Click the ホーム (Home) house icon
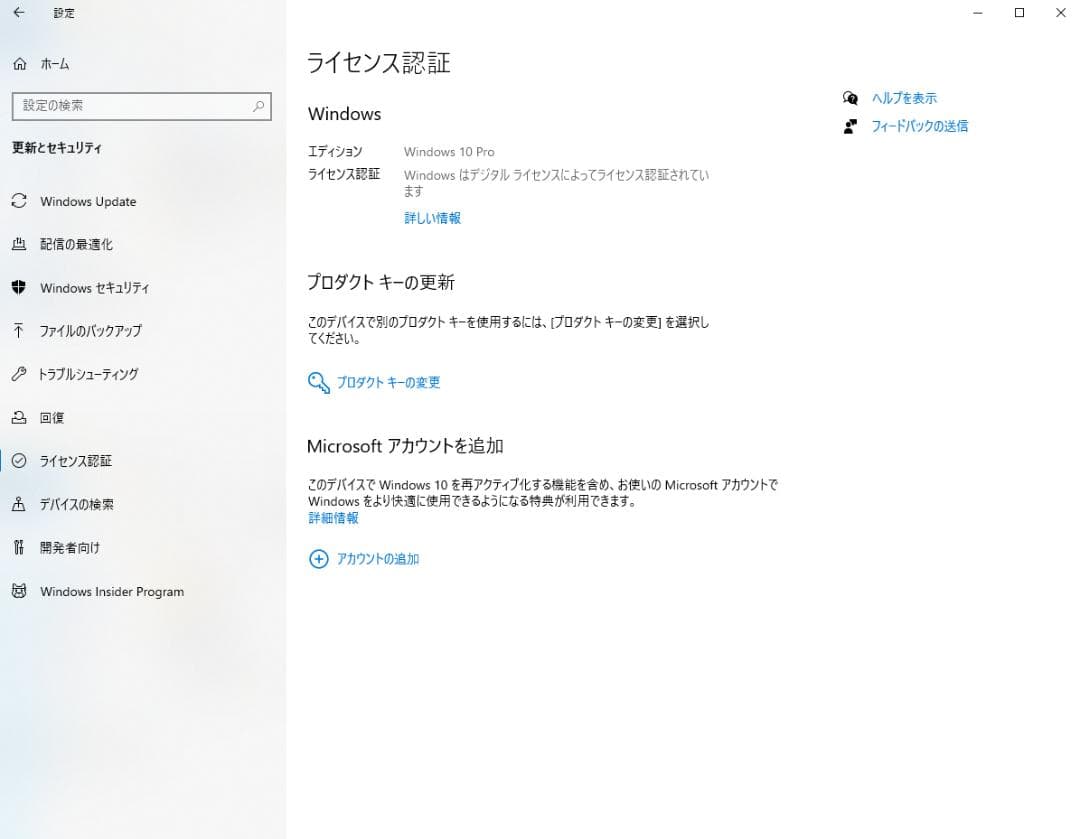The width and height of the screenshot is (1080, 839). click(x=18, y=63)
